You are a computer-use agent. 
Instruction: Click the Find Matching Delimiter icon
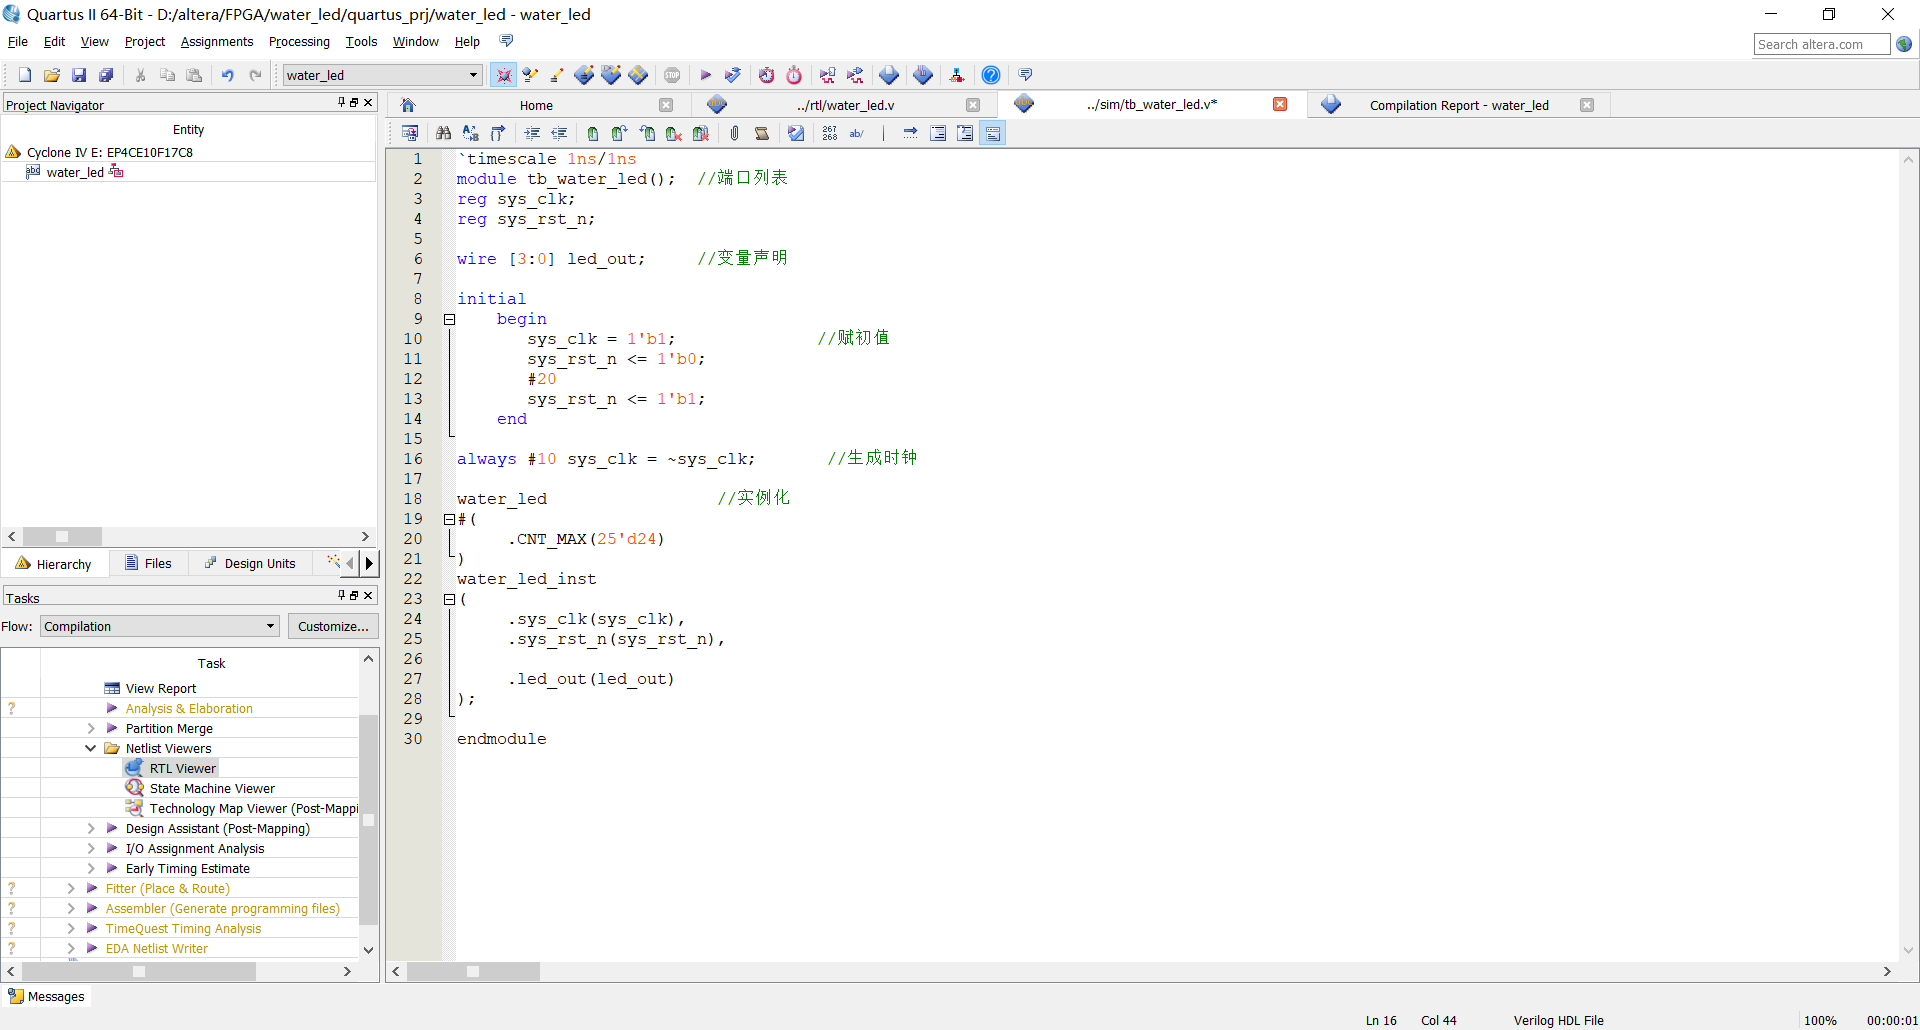[x=497, y=133]
